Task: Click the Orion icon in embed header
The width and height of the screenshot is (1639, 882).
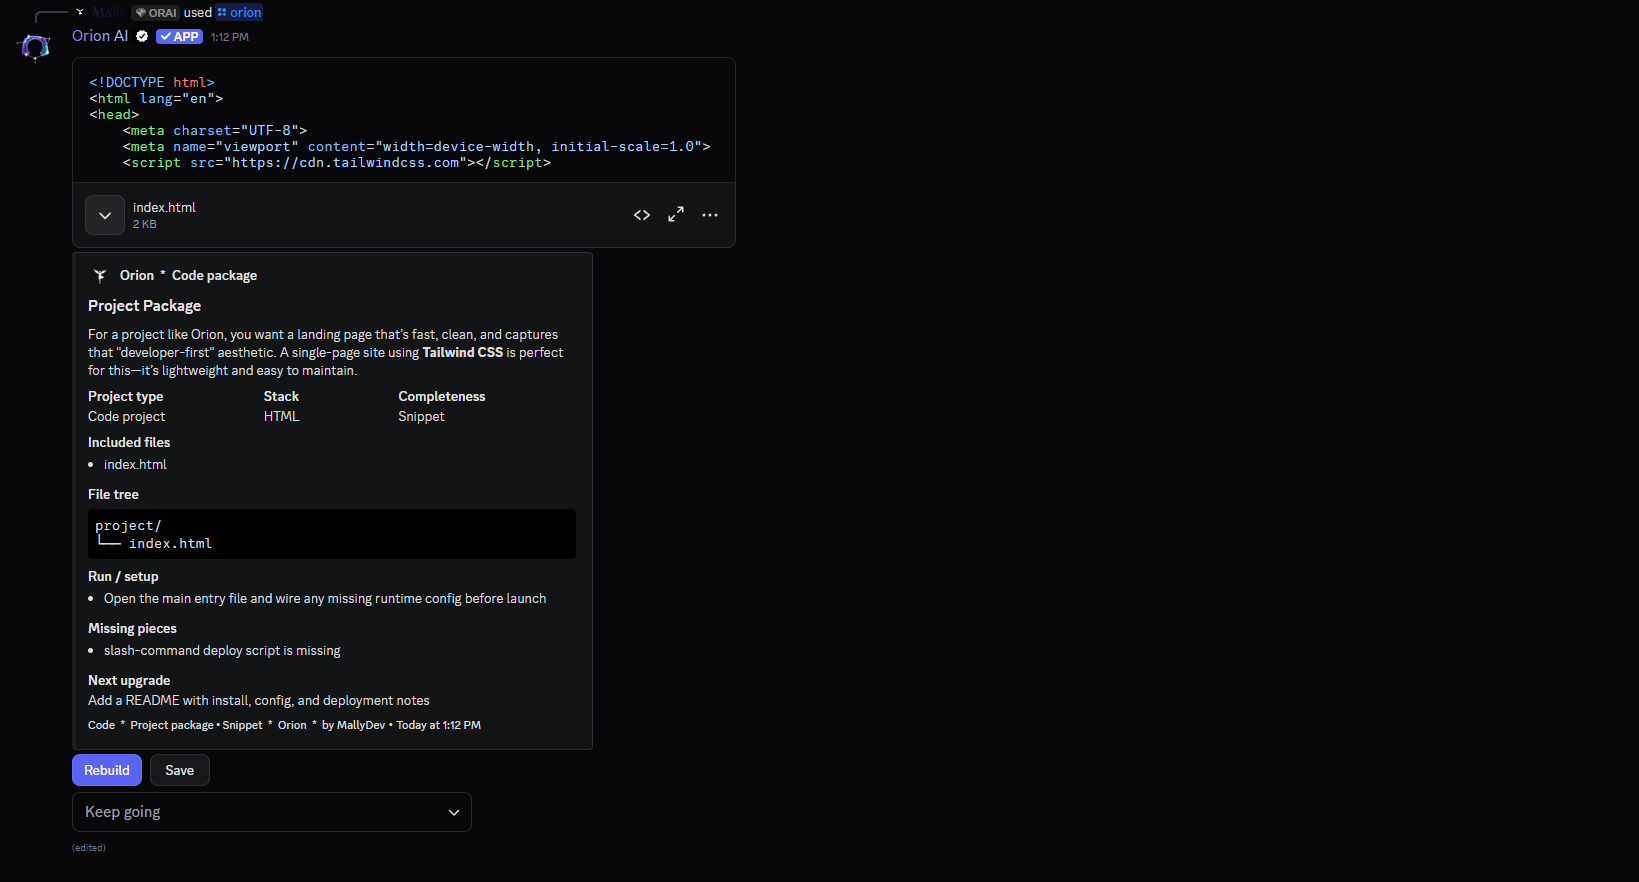Action: [x=100, y=275]
